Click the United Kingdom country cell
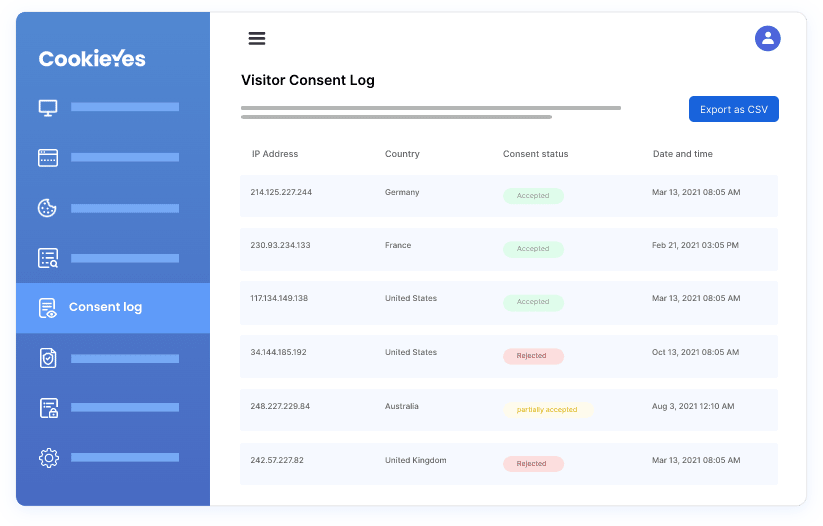 coord(415,460)
